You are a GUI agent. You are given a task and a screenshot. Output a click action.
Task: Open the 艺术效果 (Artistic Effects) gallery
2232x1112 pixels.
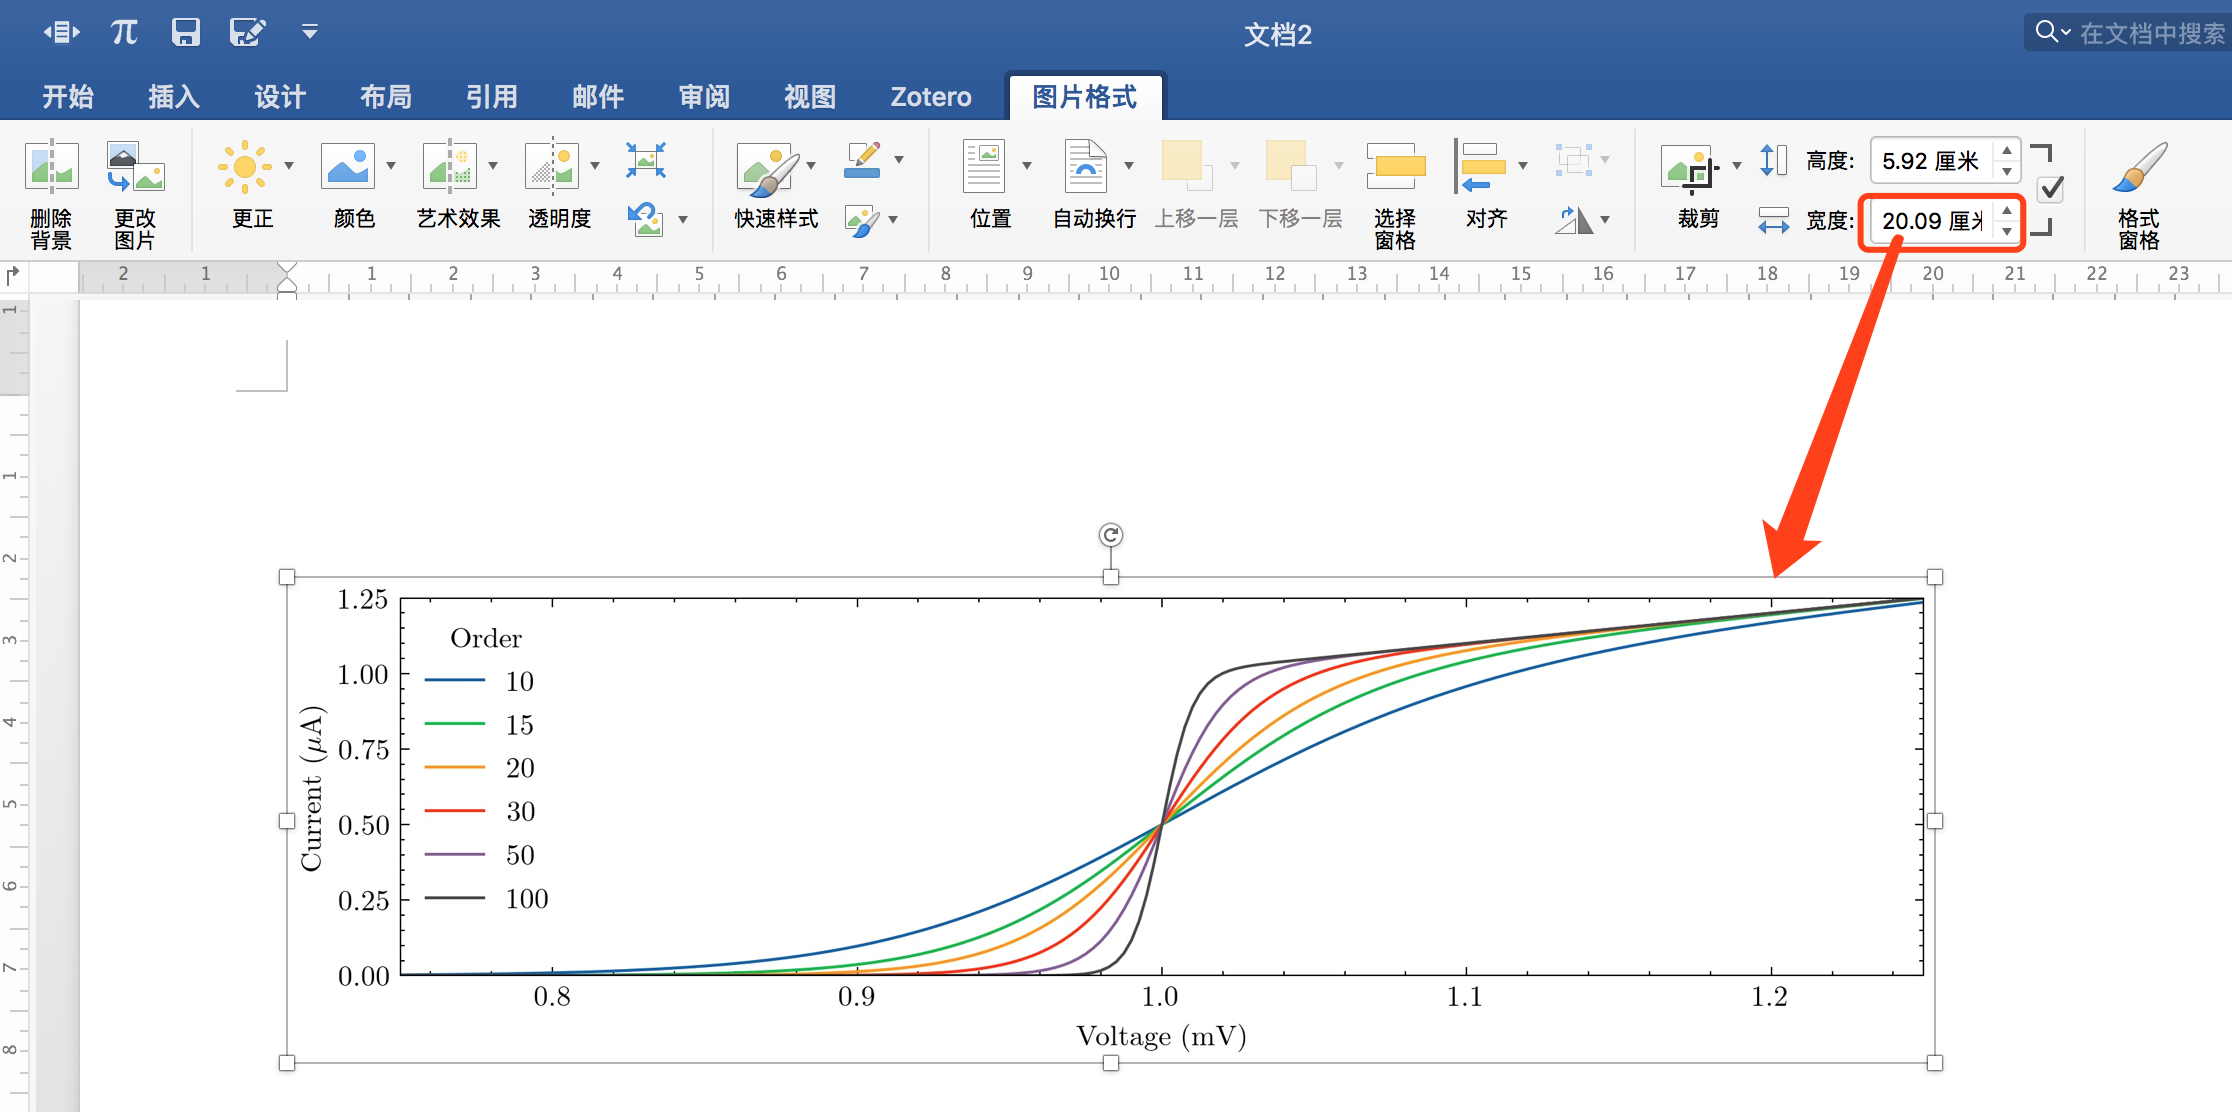coord(456,190)
